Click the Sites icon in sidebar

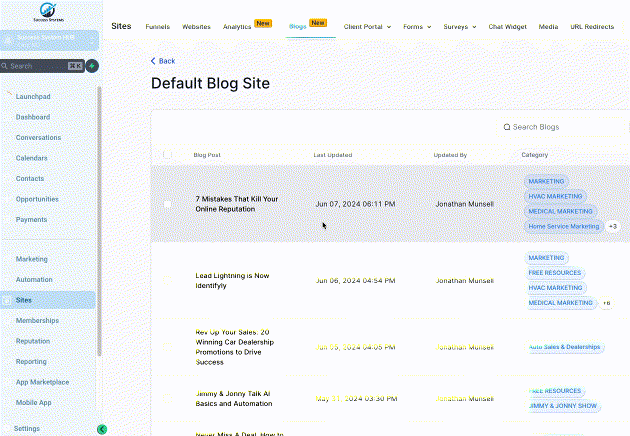coord(7,299)
